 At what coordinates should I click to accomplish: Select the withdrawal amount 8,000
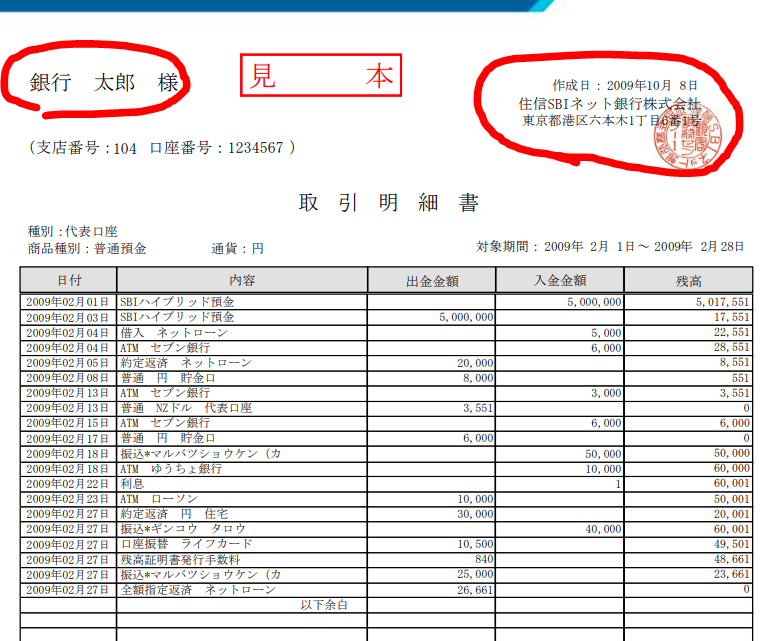[x=478, y=378]
